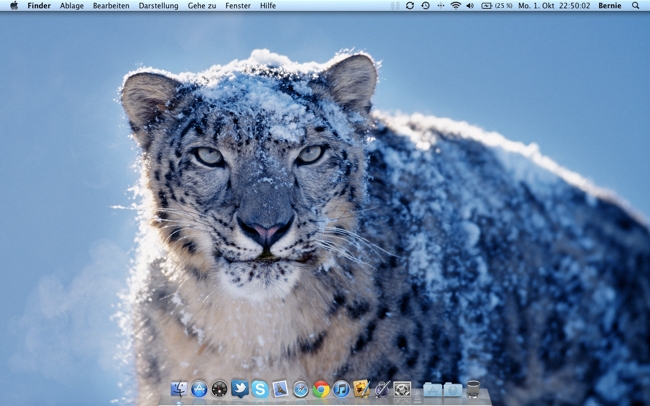This screenshot has width=650, height=406.
Task: Launch the App Store from the Dock
Action: point(199,389)
